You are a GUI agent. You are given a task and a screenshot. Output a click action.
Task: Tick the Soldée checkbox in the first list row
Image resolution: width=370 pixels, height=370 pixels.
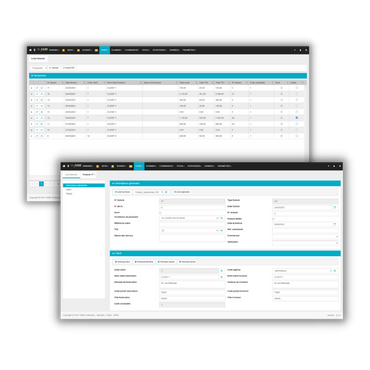click(297, 88)
